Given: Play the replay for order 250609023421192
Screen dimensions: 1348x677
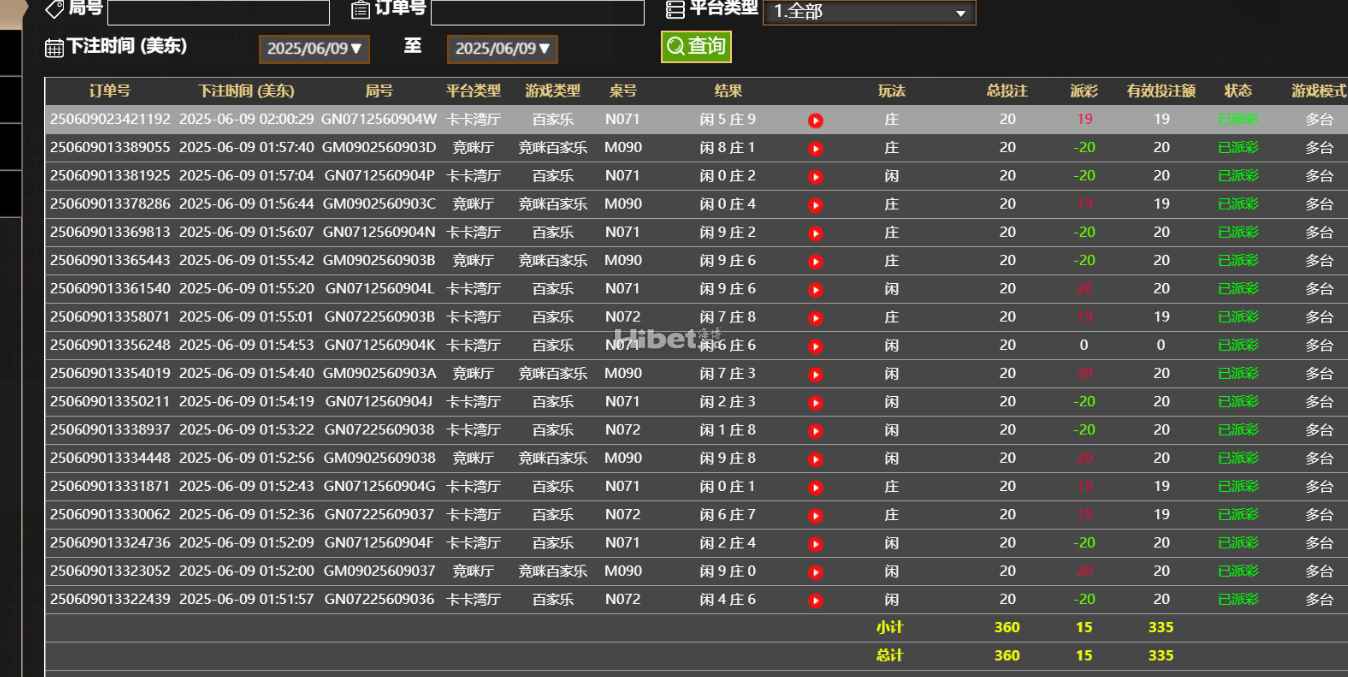Looking at the screenshot, I should pyautogui.click(x=815, y=120).
